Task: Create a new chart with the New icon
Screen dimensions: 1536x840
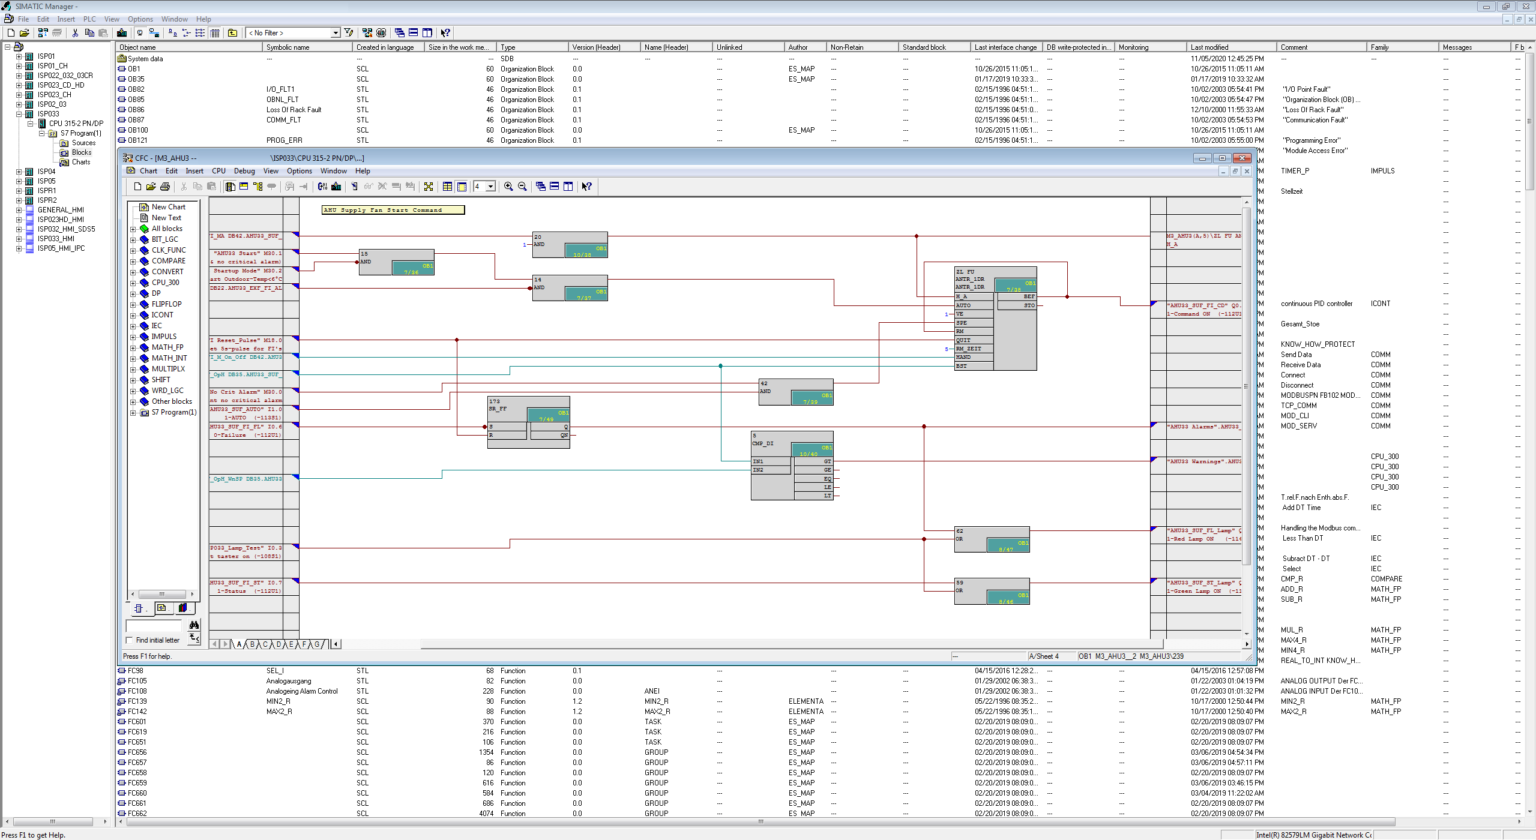Action: click(138, 186)
